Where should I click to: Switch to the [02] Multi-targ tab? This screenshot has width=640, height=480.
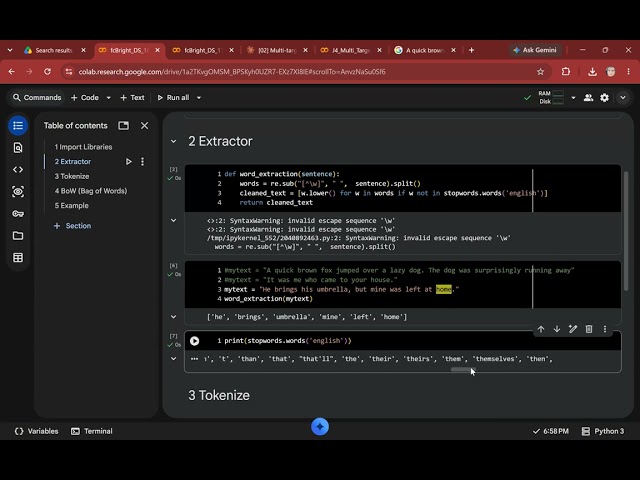277,50
